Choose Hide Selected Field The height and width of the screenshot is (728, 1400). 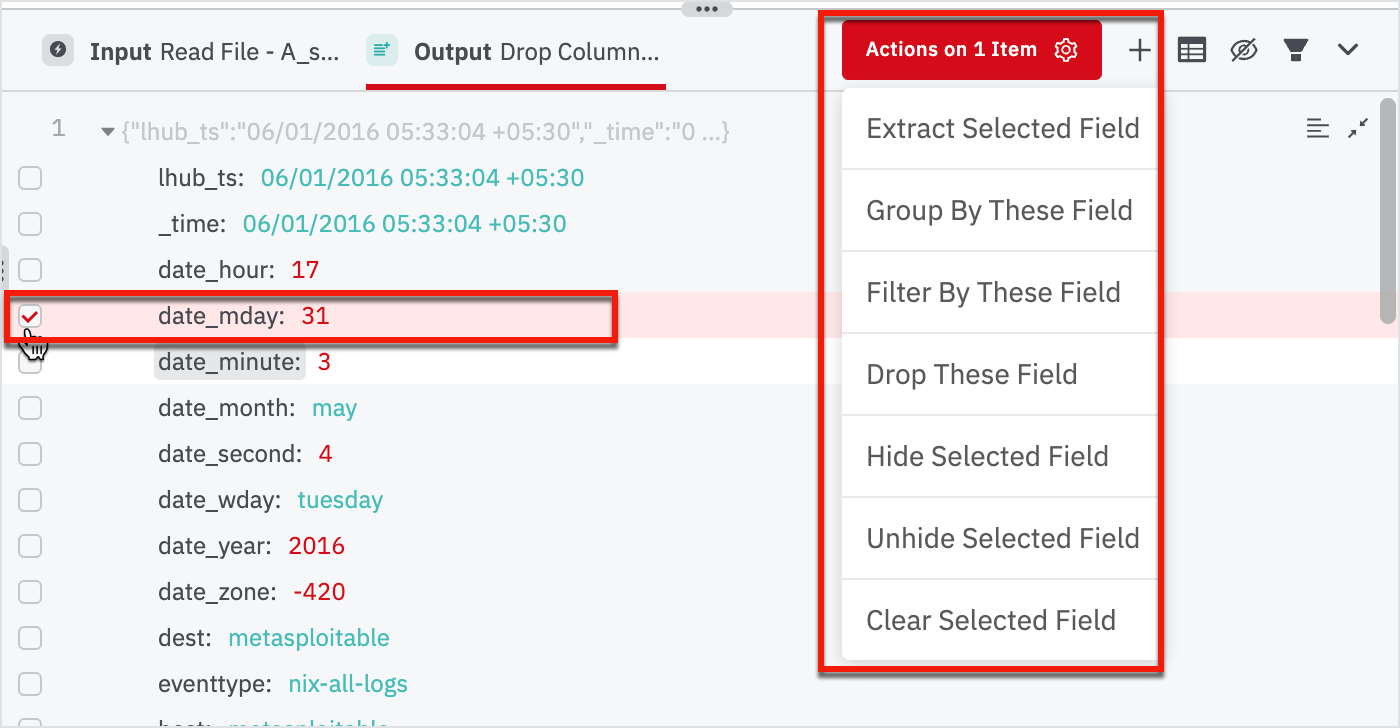[1000, 456]
